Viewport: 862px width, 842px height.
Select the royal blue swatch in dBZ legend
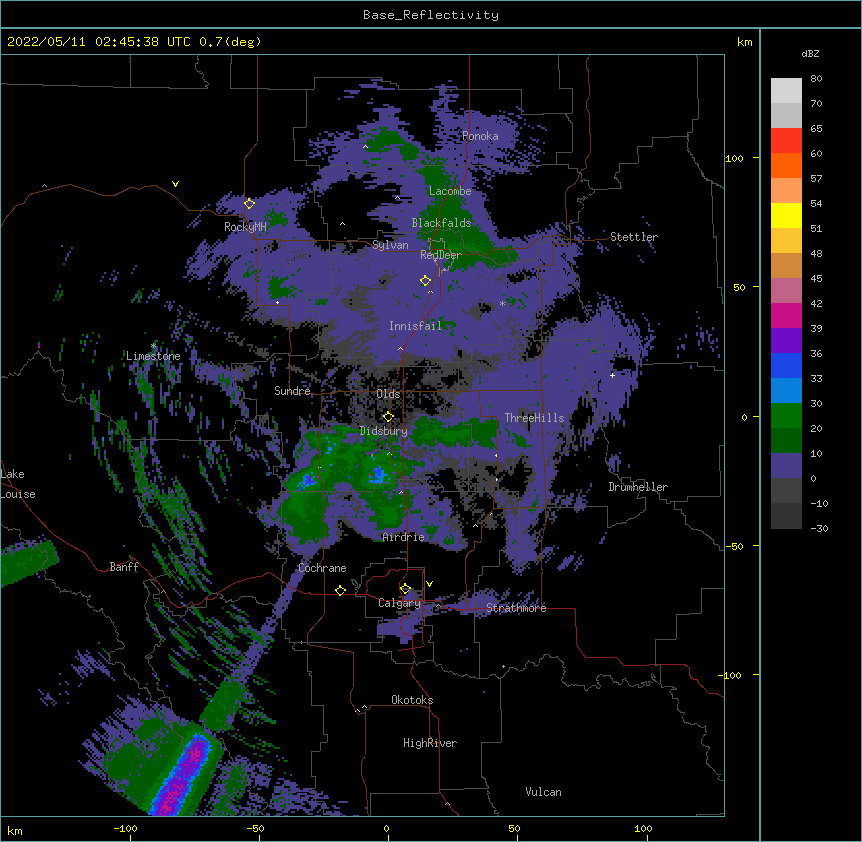tap(786, 365)
